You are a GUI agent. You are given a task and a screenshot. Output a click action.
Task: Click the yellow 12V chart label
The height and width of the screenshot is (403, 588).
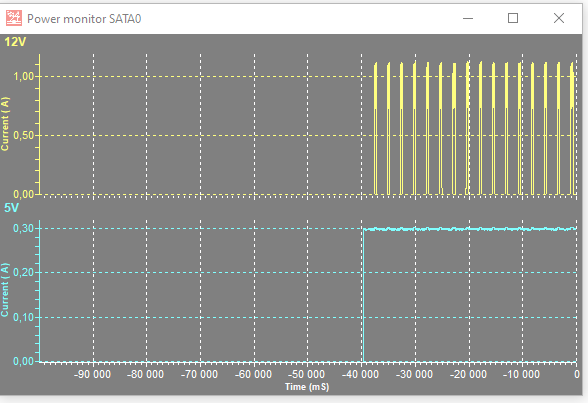tap(15, 42)
